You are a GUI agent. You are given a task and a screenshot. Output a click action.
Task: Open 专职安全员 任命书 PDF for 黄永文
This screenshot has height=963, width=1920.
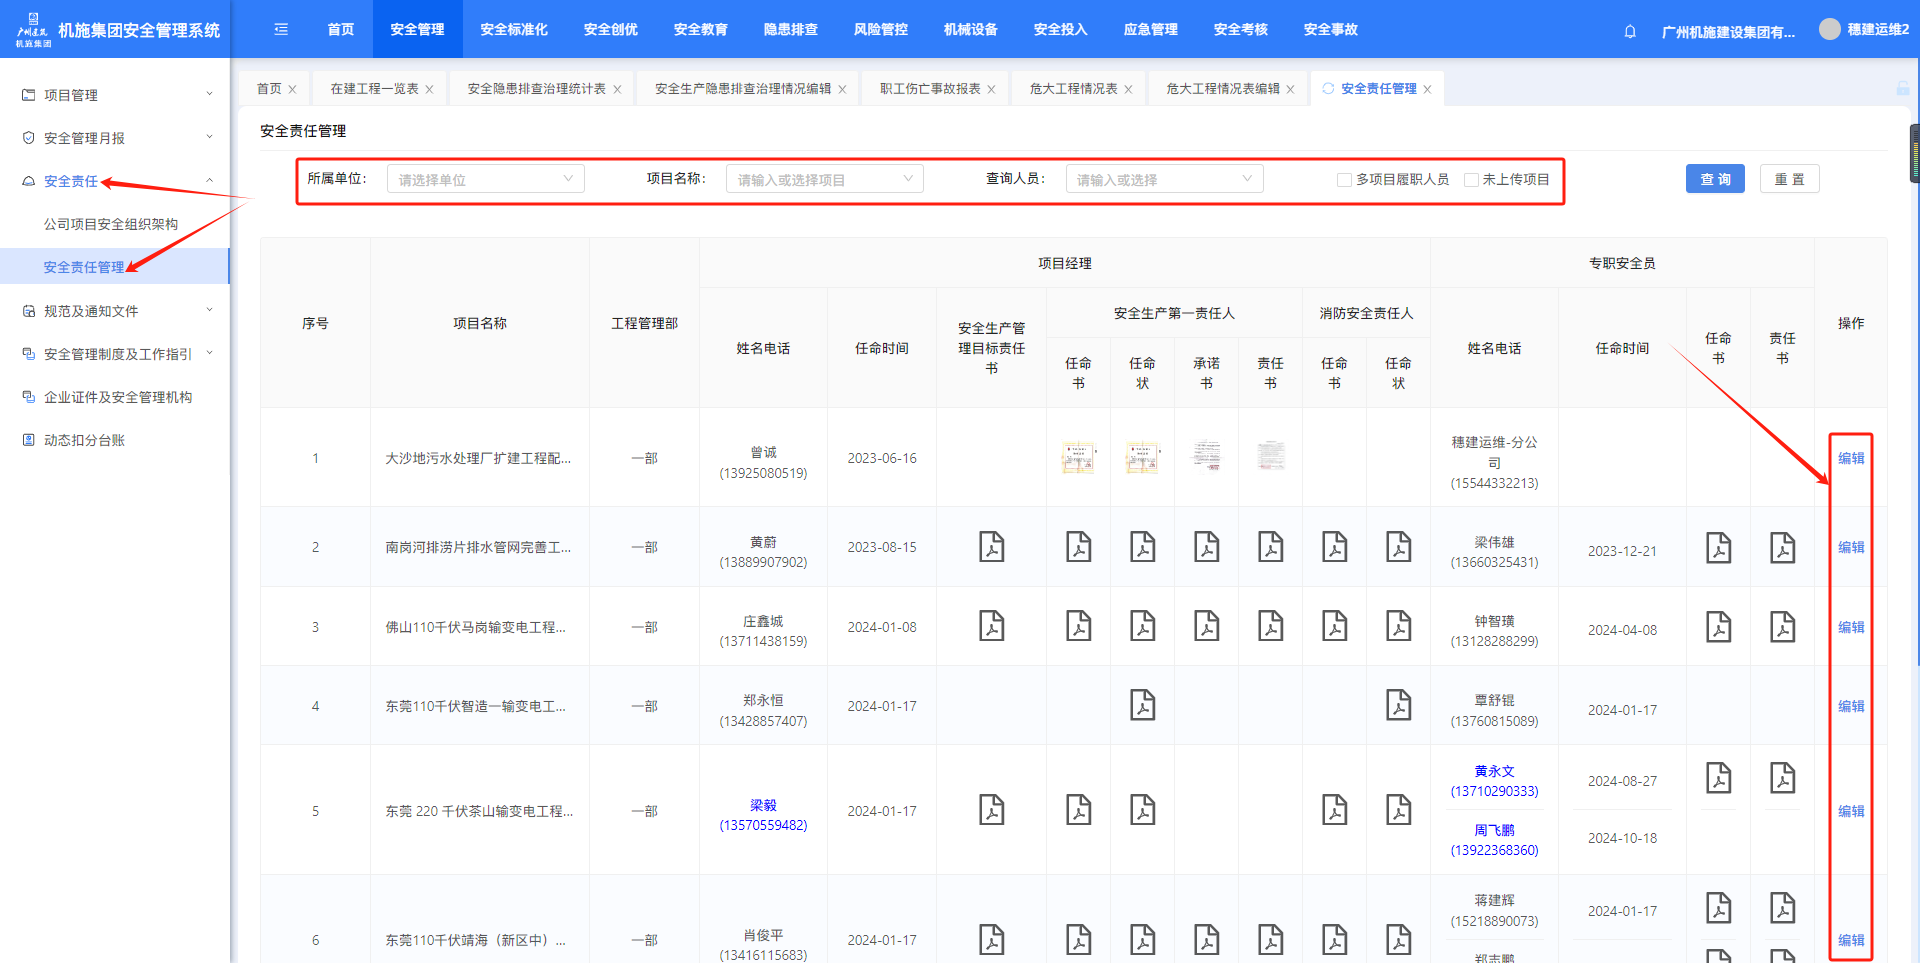pyautogui.click(x=1718, y=778)
